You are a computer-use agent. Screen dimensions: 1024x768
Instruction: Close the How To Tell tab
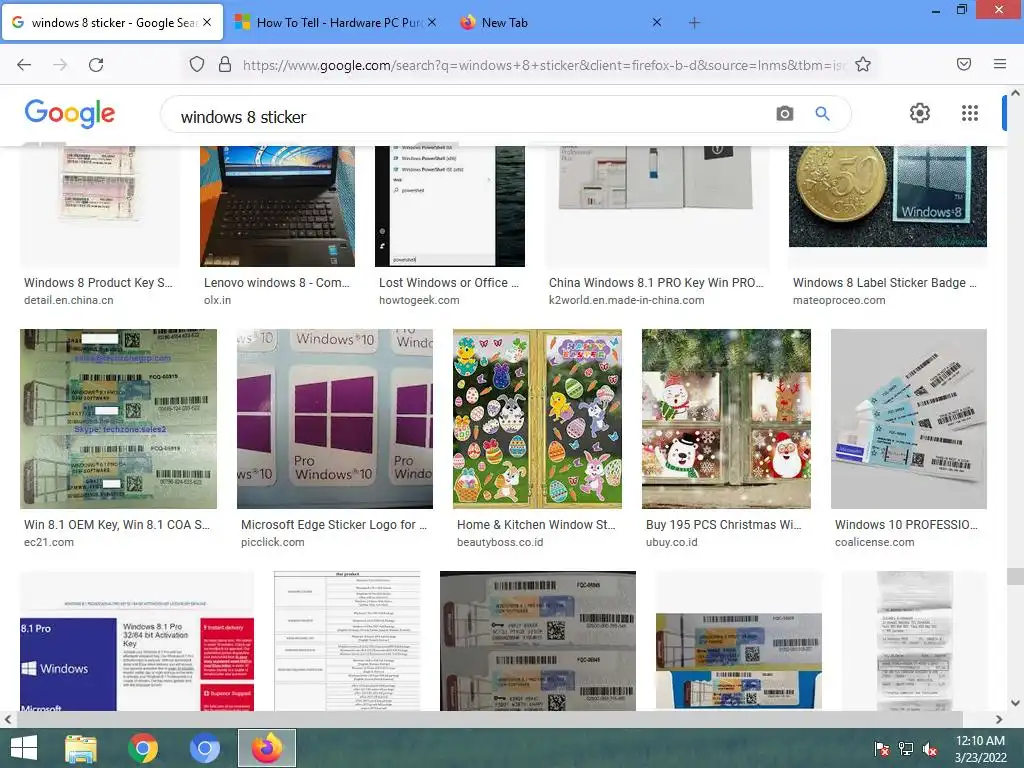click(x=432, y=22)
